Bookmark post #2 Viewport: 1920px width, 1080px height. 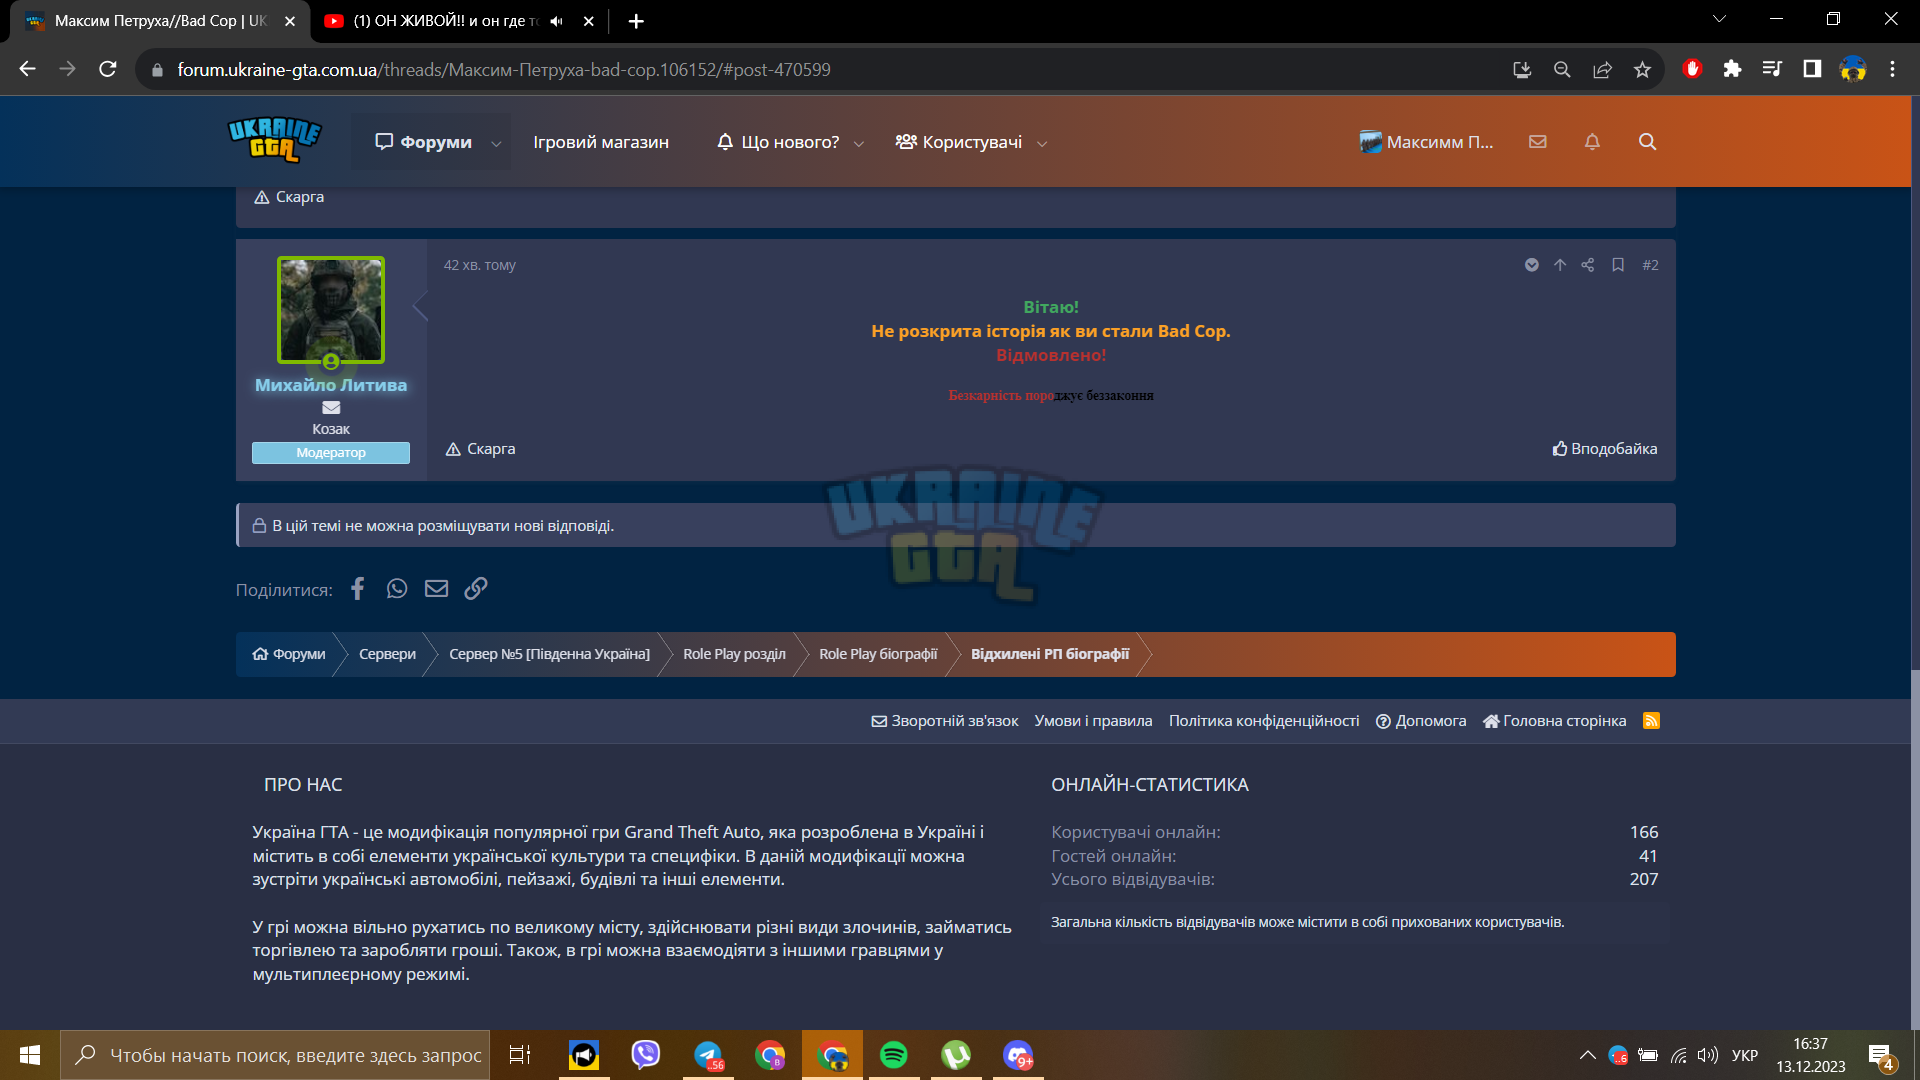pyautogui.click(x=1617, y=265)
